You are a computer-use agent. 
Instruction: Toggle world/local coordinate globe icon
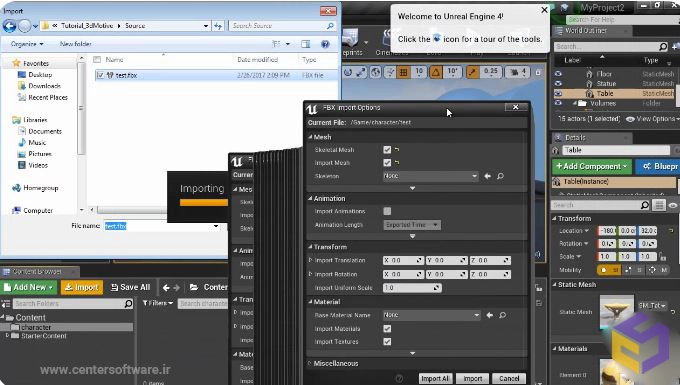click(376, 72)
